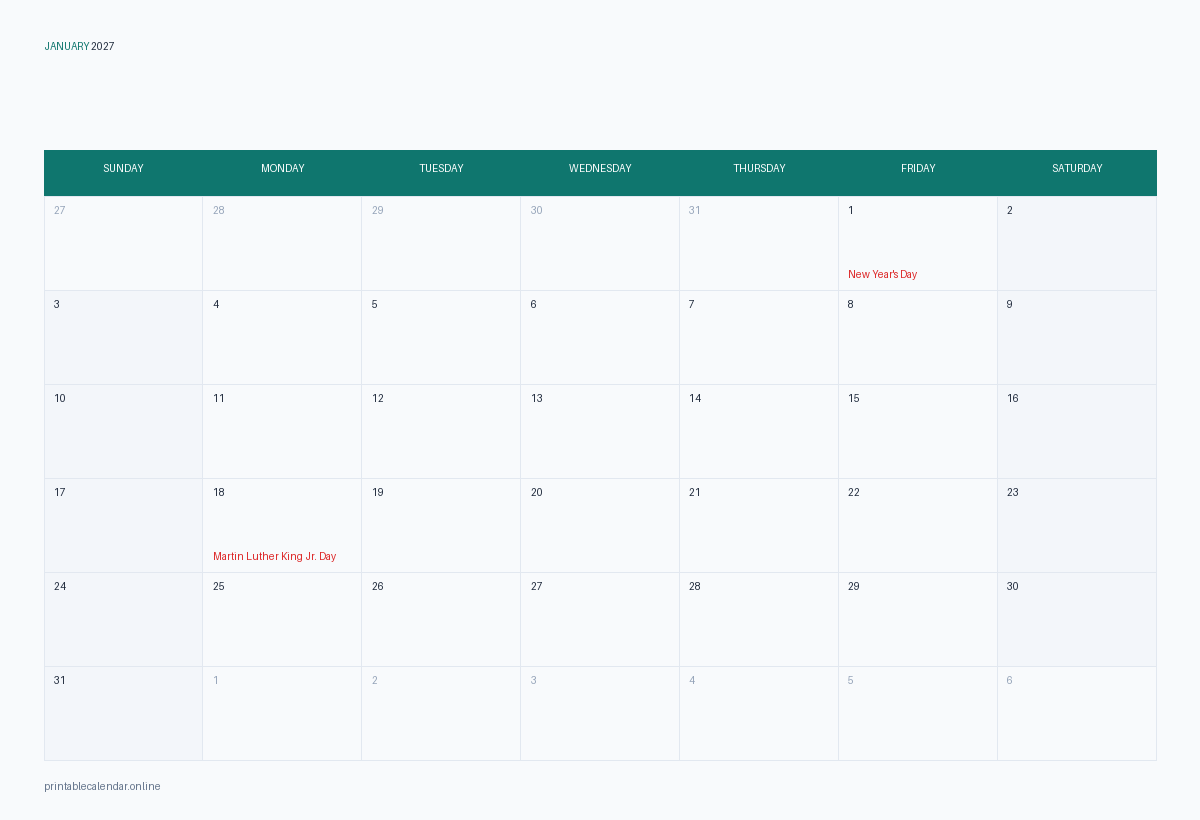Screen dimensions: 1200x820
Task: Click the grayed December 31 date
Action: coord(695,211)
